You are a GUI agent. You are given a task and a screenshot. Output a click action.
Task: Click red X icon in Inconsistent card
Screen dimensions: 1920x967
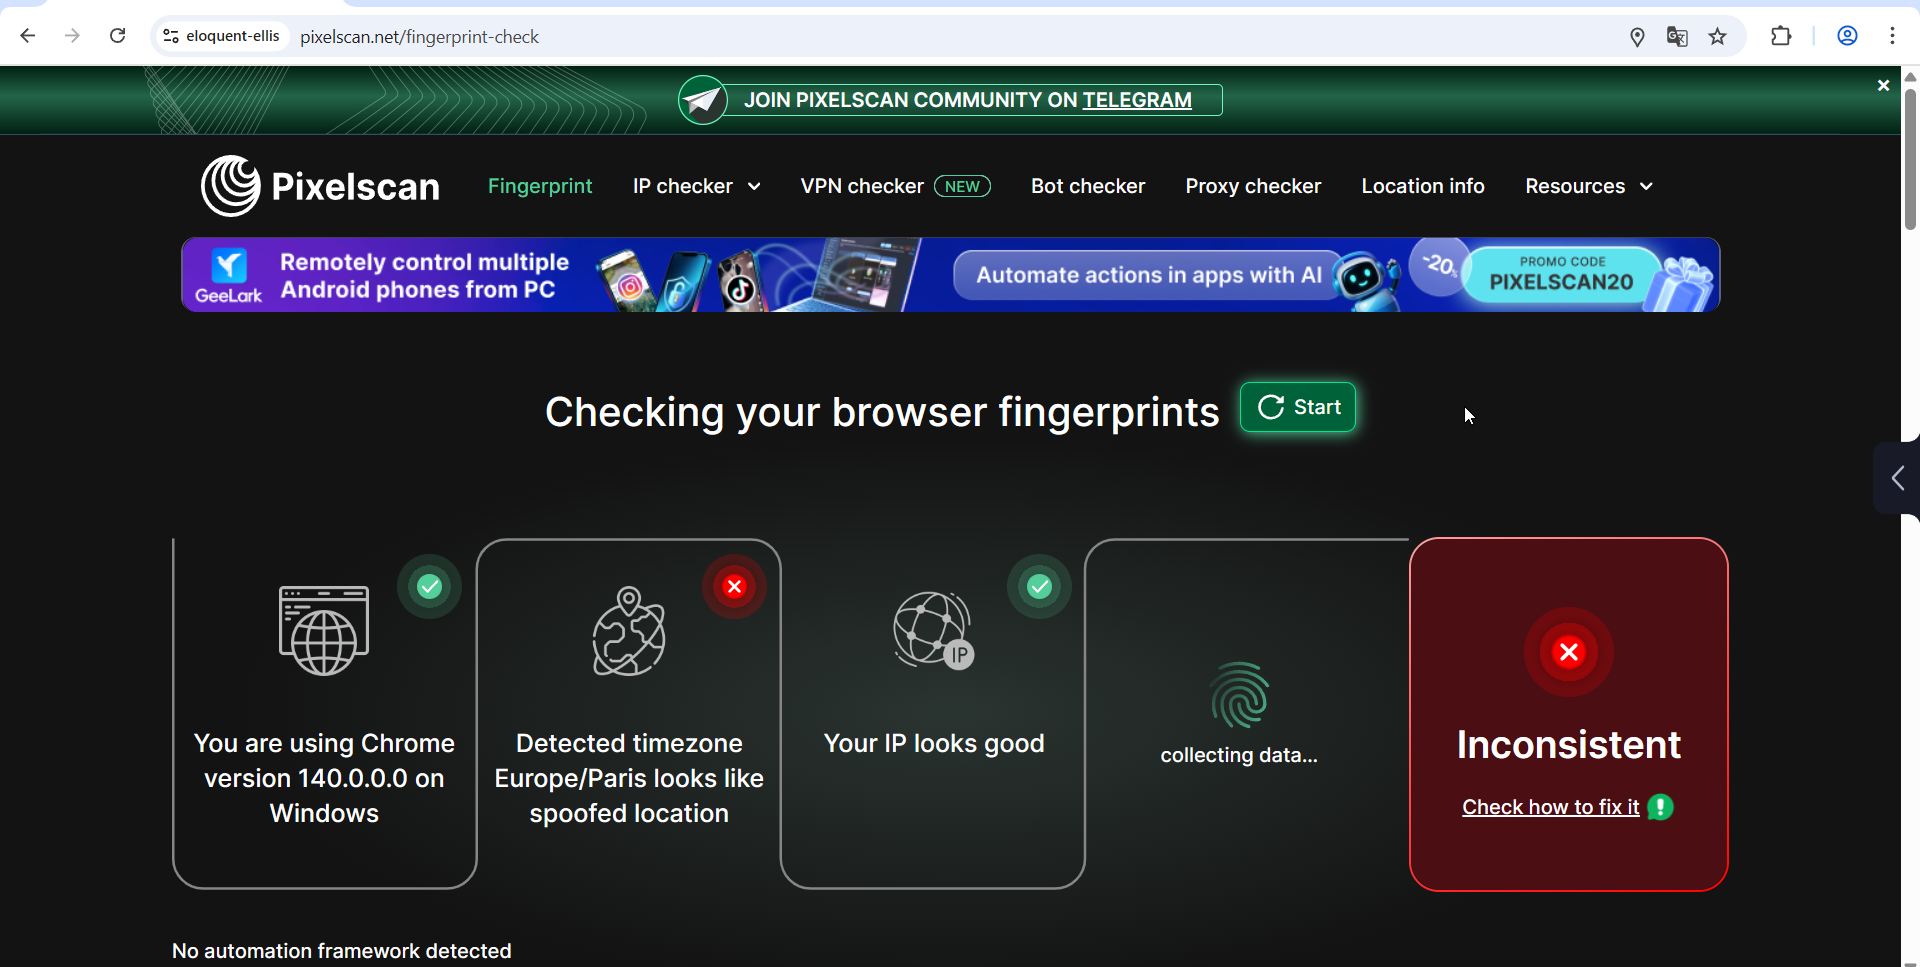(1569, 652)
